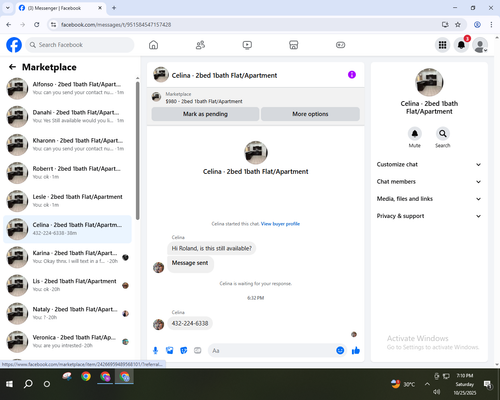500x400 pixels.
Task: Click the message text field Aa
Action: point(272,351)
